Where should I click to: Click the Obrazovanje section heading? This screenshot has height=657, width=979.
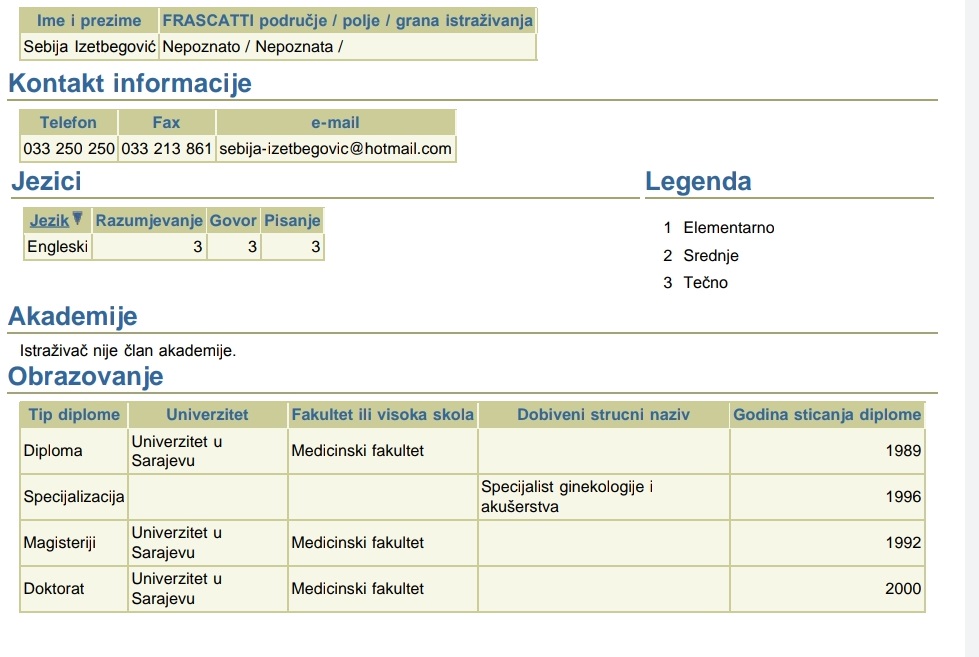click(85, 377)
